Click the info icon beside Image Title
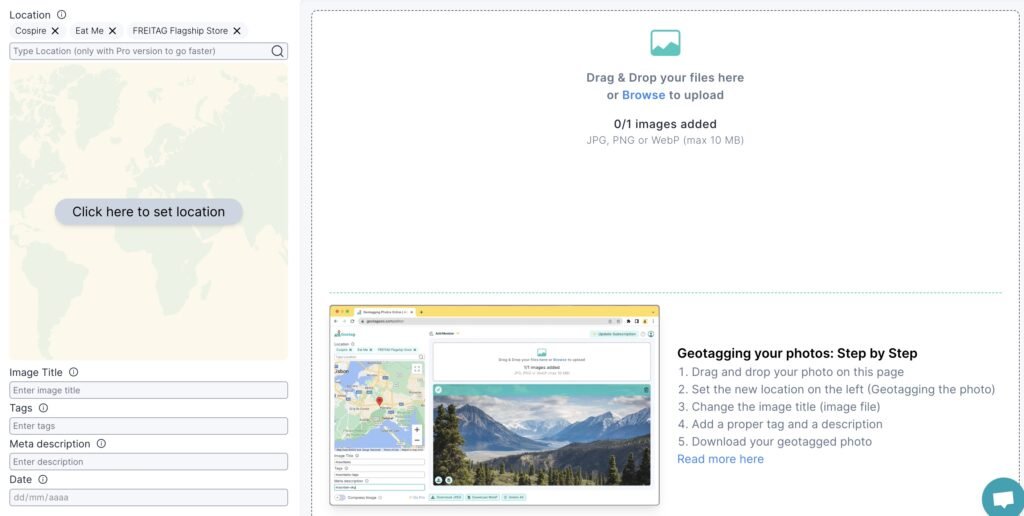 point(74,372)
